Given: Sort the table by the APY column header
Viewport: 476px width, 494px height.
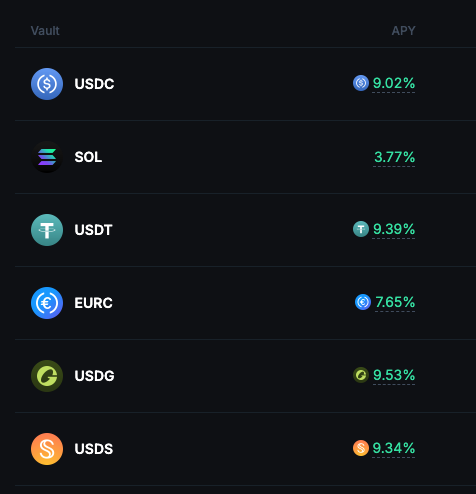Looking at the screenshot, I should click(403, 31).
